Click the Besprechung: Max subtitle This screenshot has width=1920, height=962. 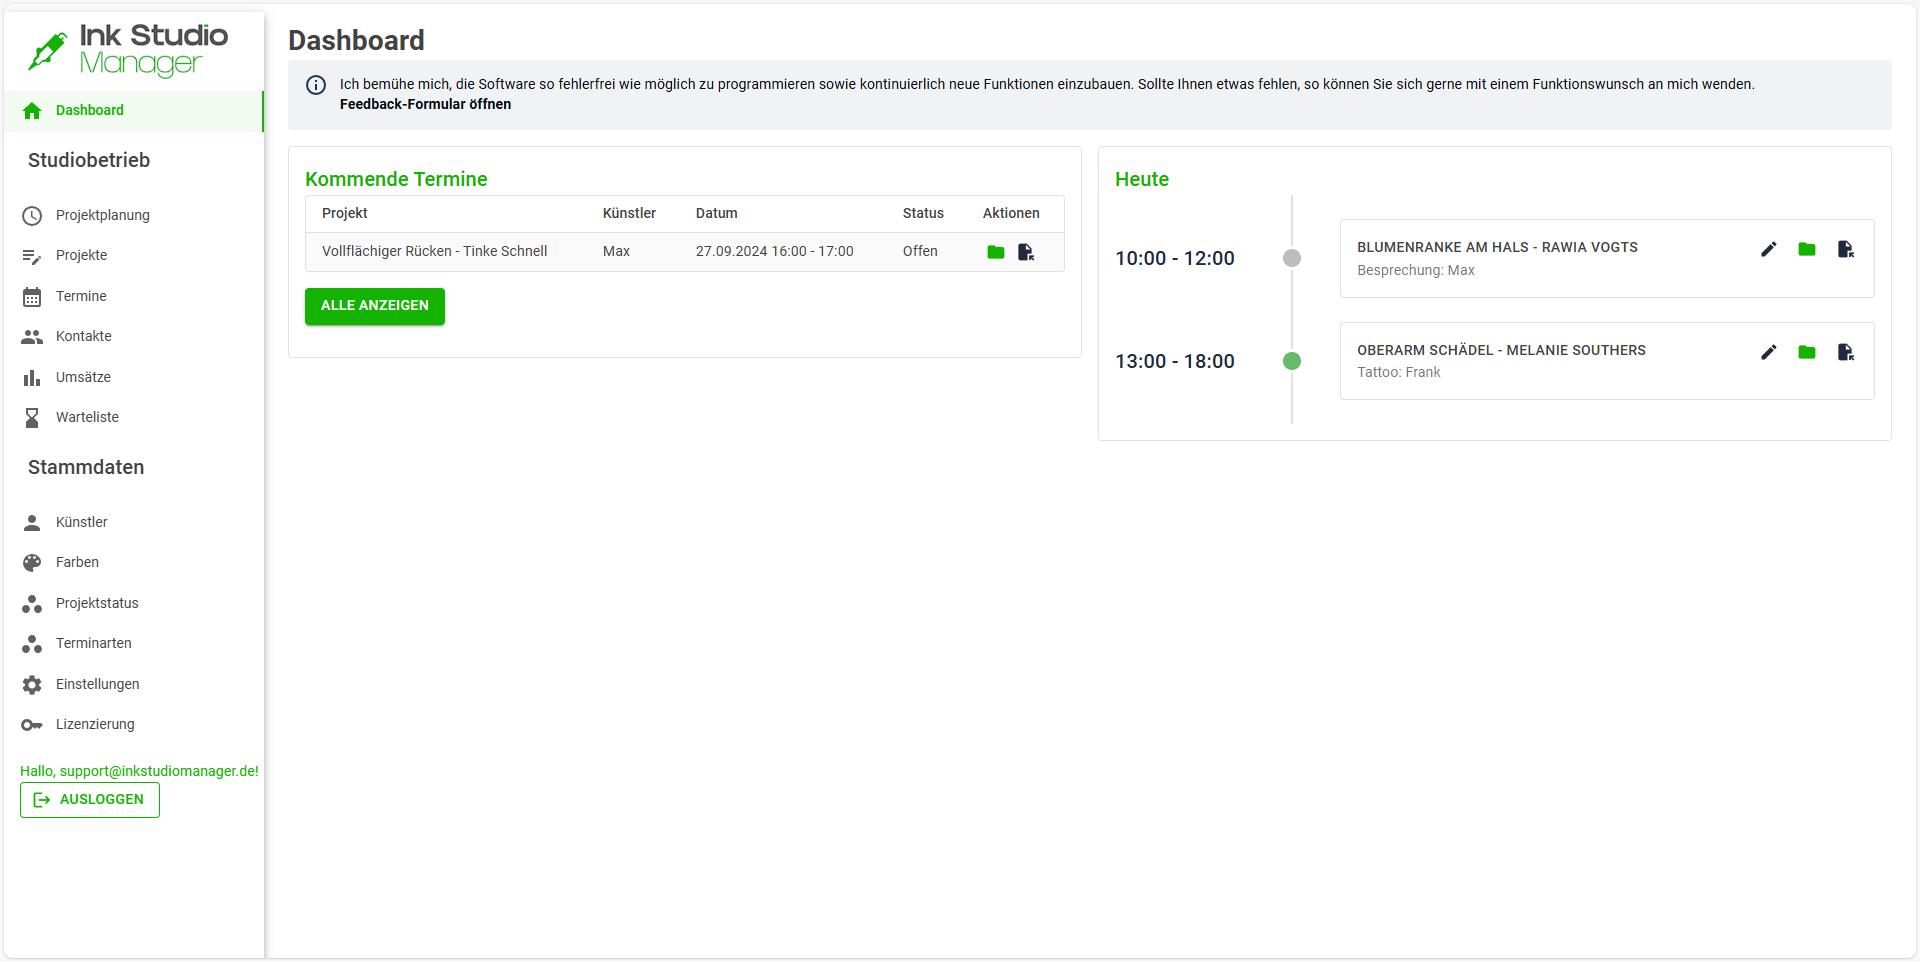(1416, 271)
